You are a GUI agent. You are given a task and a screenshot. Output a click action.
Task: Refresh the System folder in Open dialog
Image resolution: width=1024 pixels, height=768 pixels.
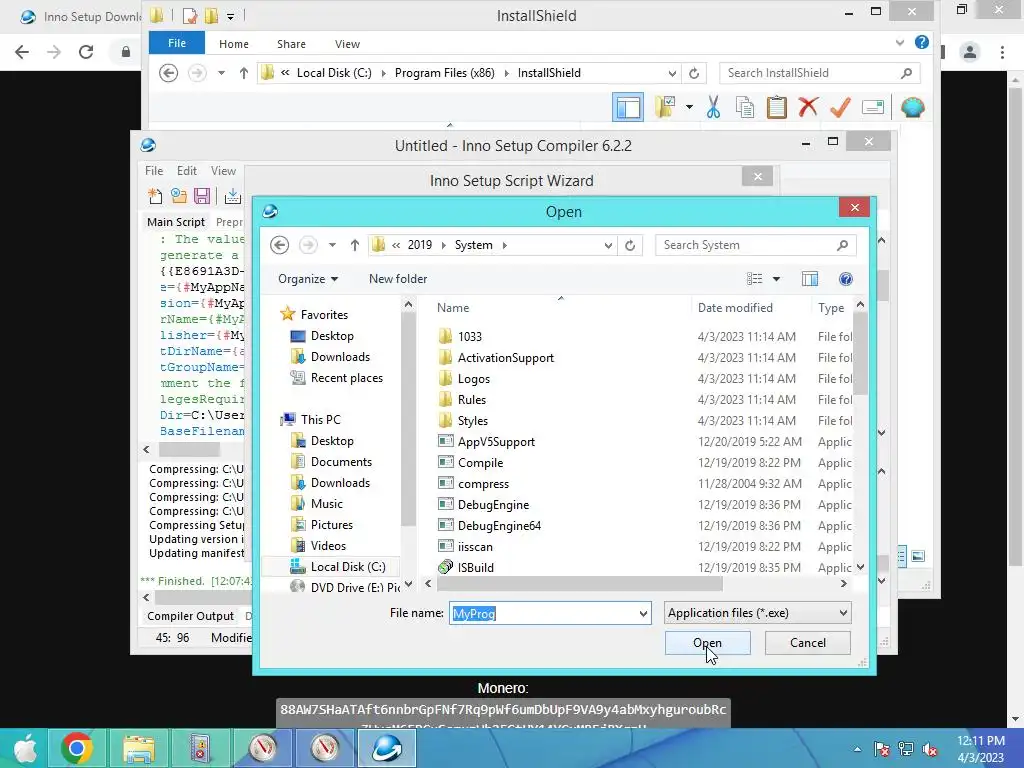[x=630, y=245]
